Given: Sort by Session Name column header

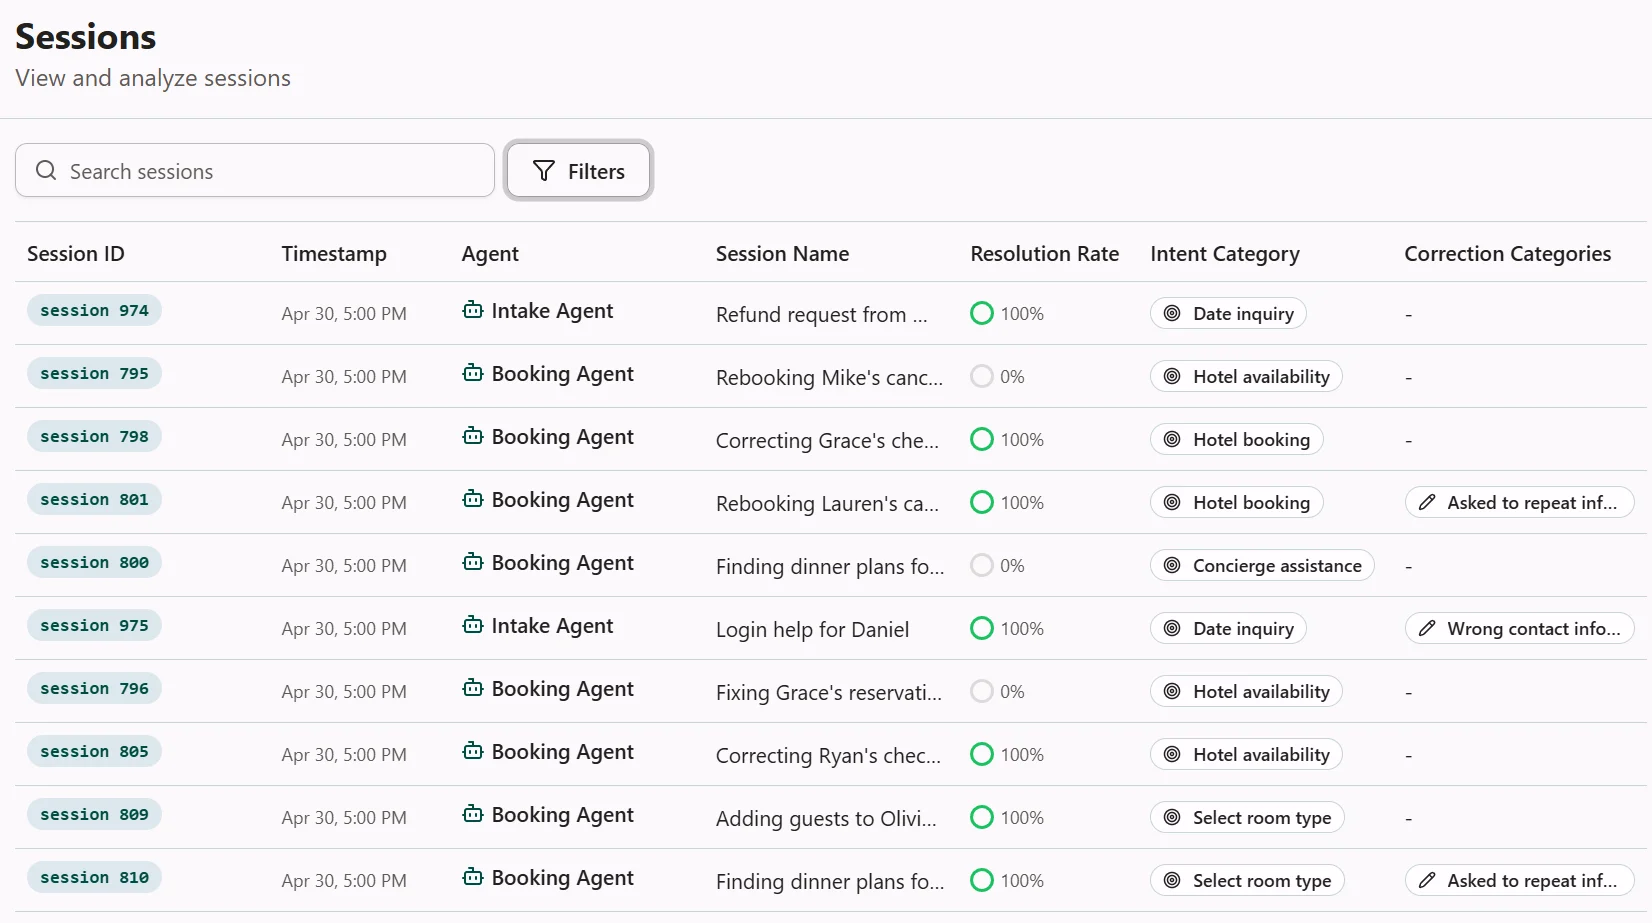Looking at the screenshot, I should [782, 254].
